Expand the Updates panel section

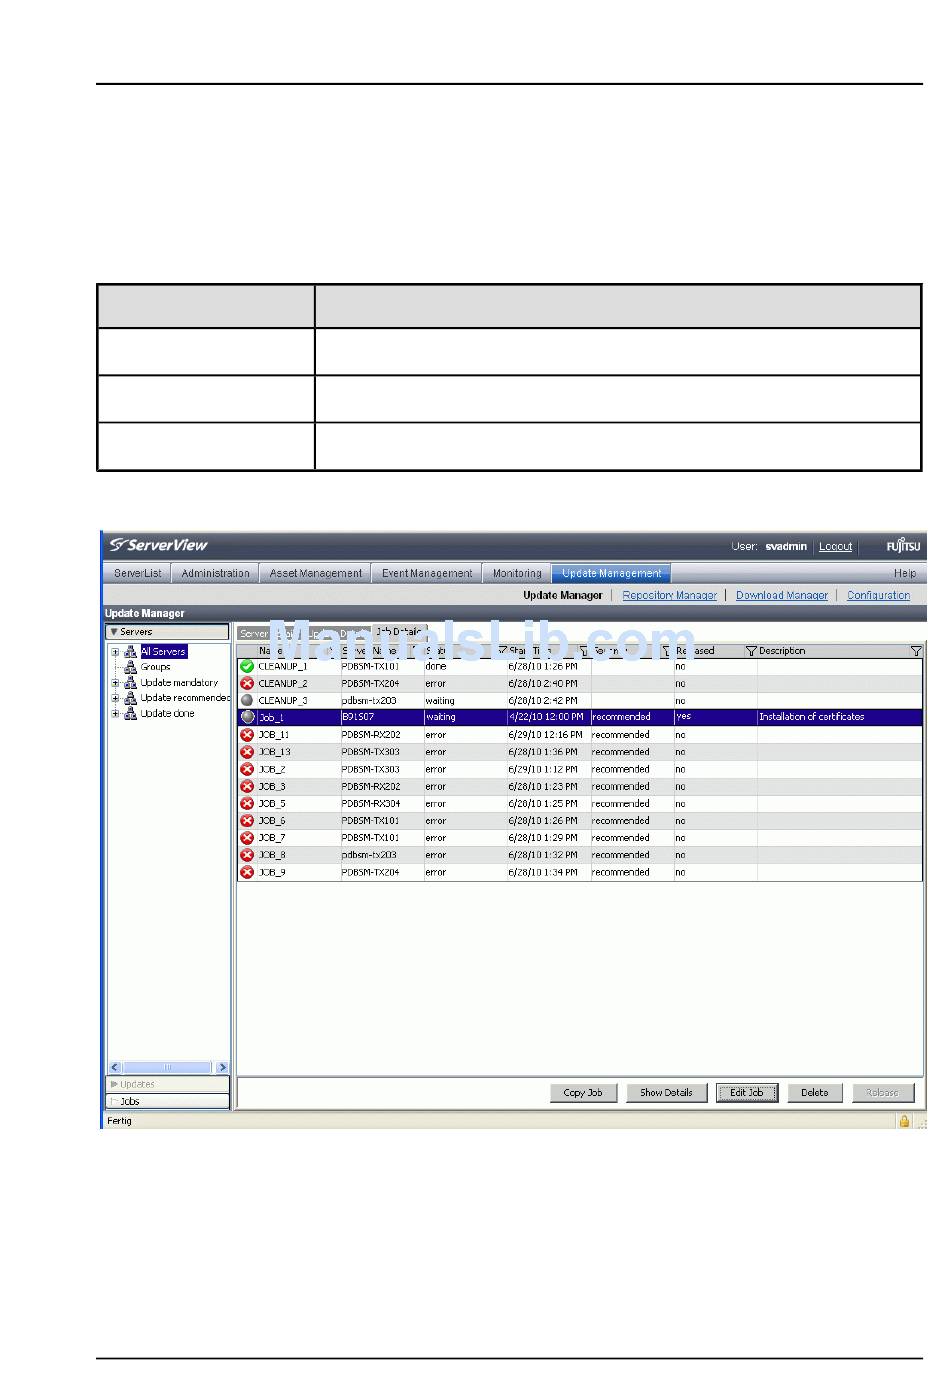point(168,1084)
